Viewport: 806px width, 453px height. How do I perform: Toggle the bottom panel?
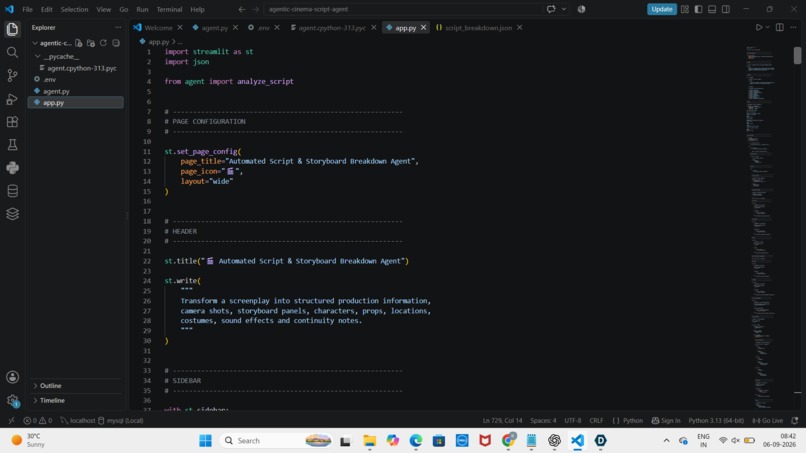[x=712, y=9]
